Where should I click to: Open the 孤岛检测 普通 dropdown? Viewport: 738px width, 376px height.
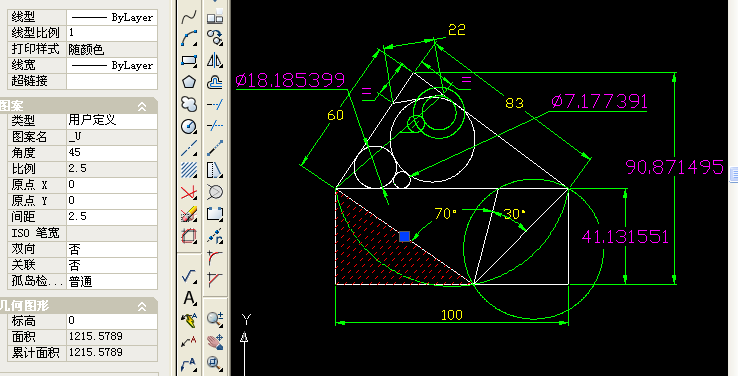coord(112,281)
